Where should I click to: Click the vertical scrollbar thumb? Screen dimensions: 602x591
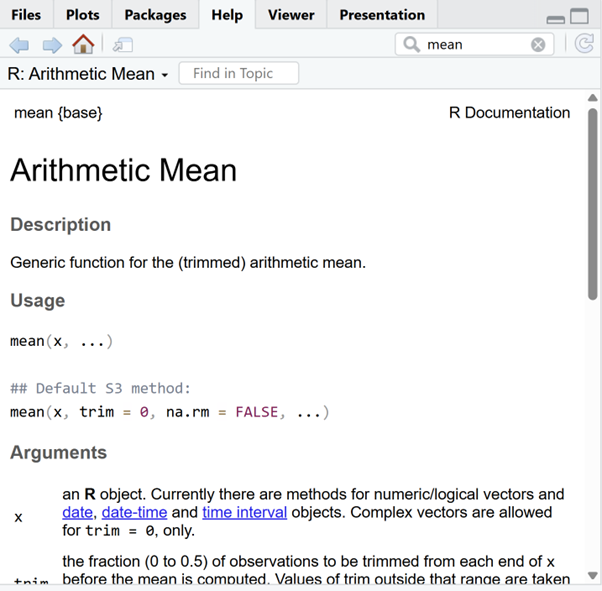click(593, 204)
